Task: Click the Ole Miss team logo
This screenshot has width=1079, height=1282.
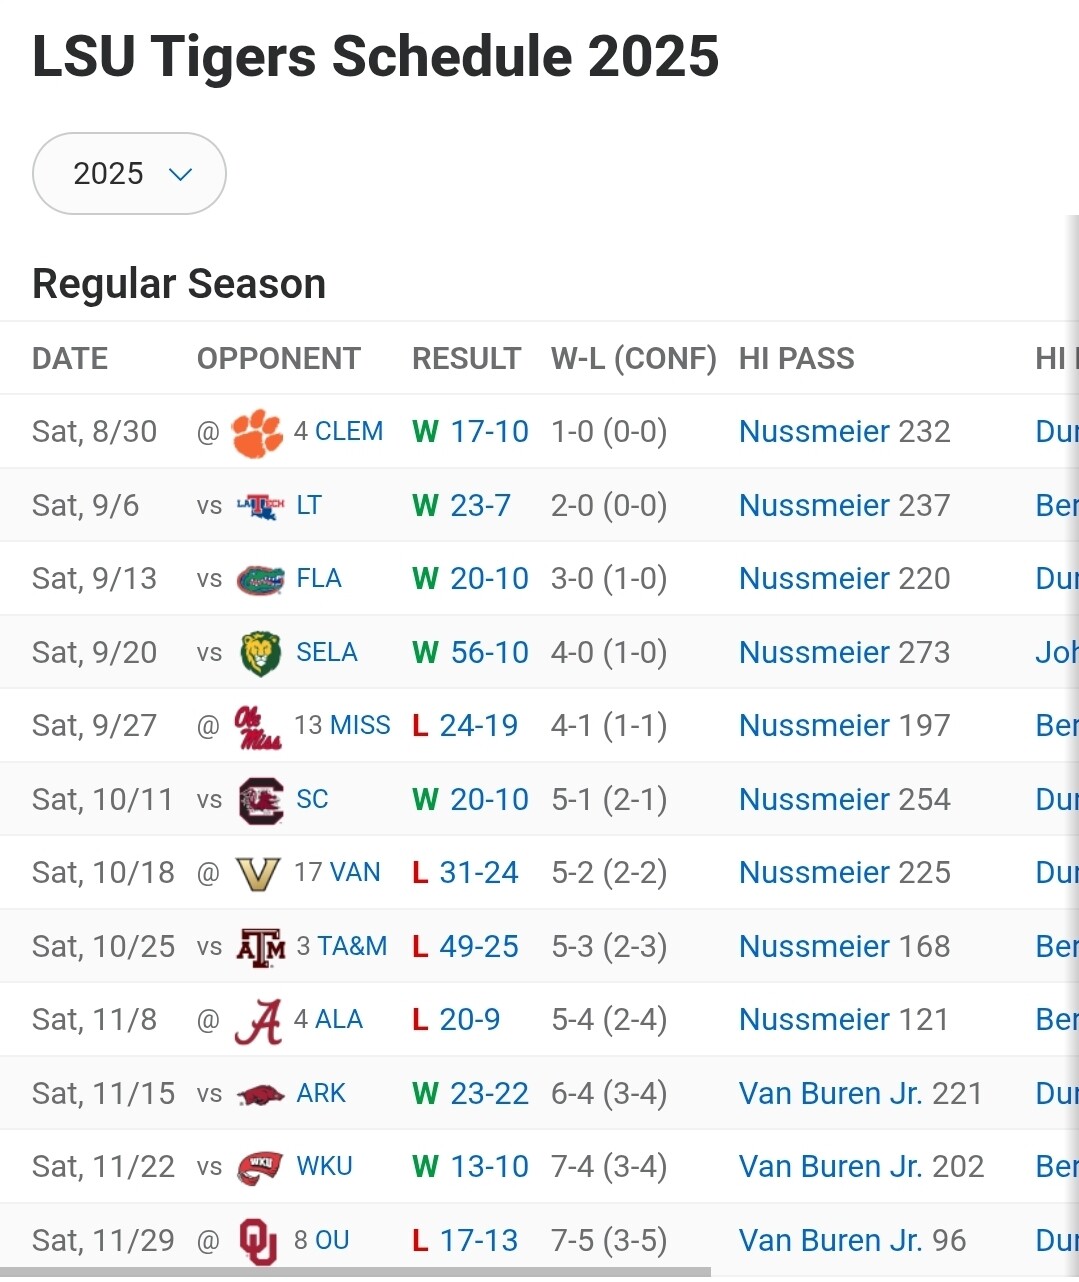Action: pyautogui.click(x=257, y=727)
